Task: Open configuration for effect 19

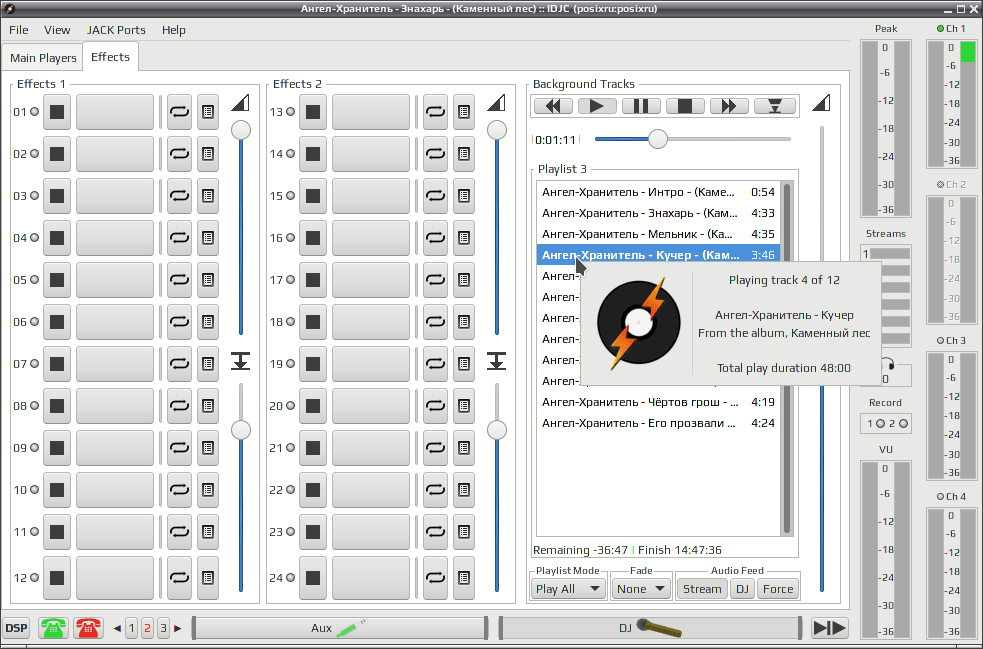Action: click(464, 364)
